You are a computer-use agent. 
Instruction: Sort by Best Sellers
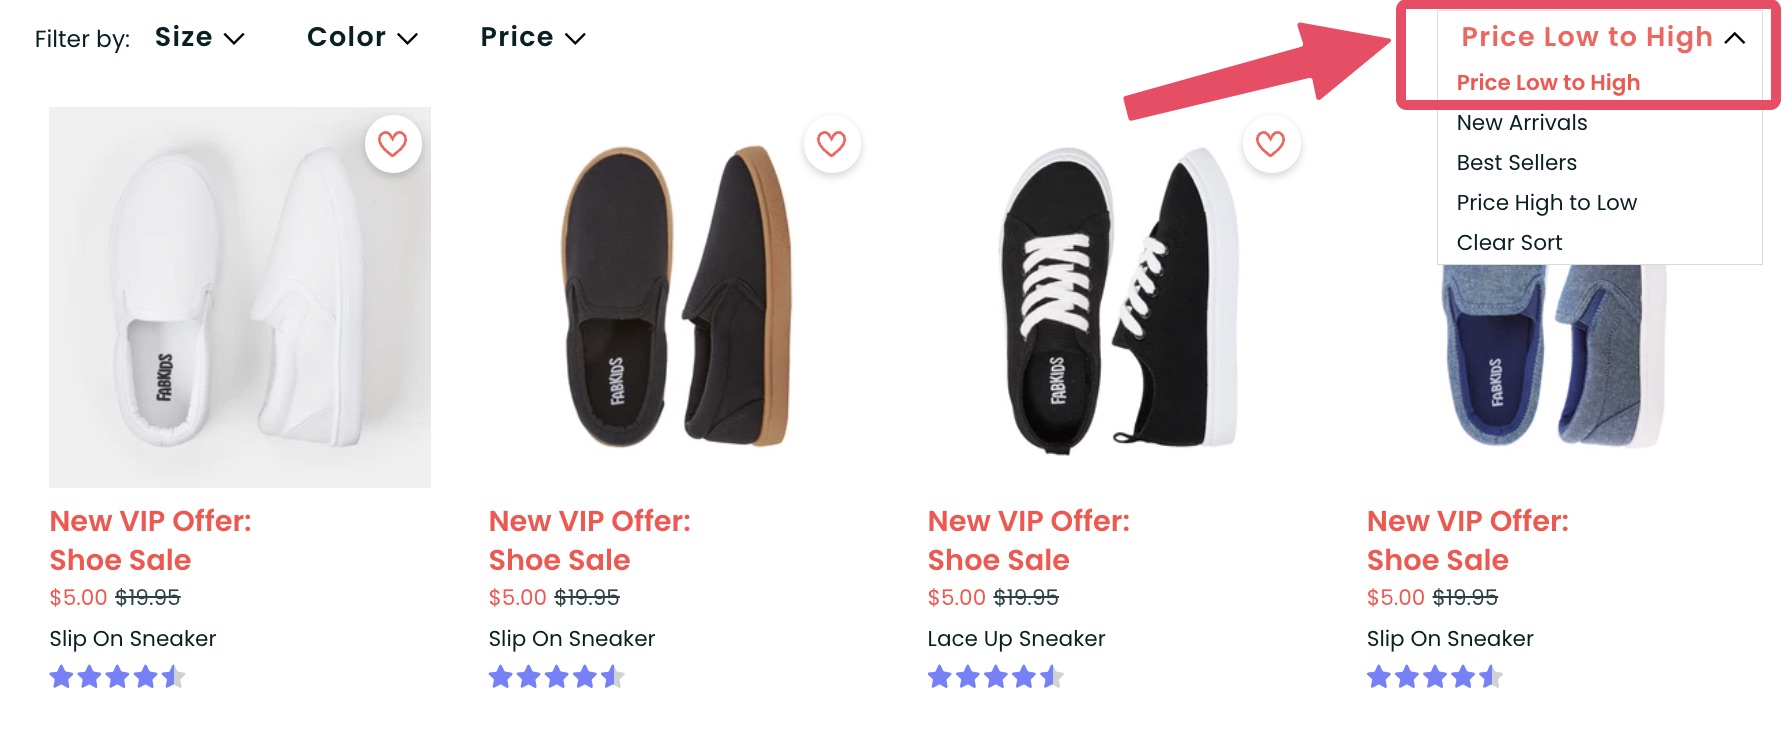coord(1516,163)
